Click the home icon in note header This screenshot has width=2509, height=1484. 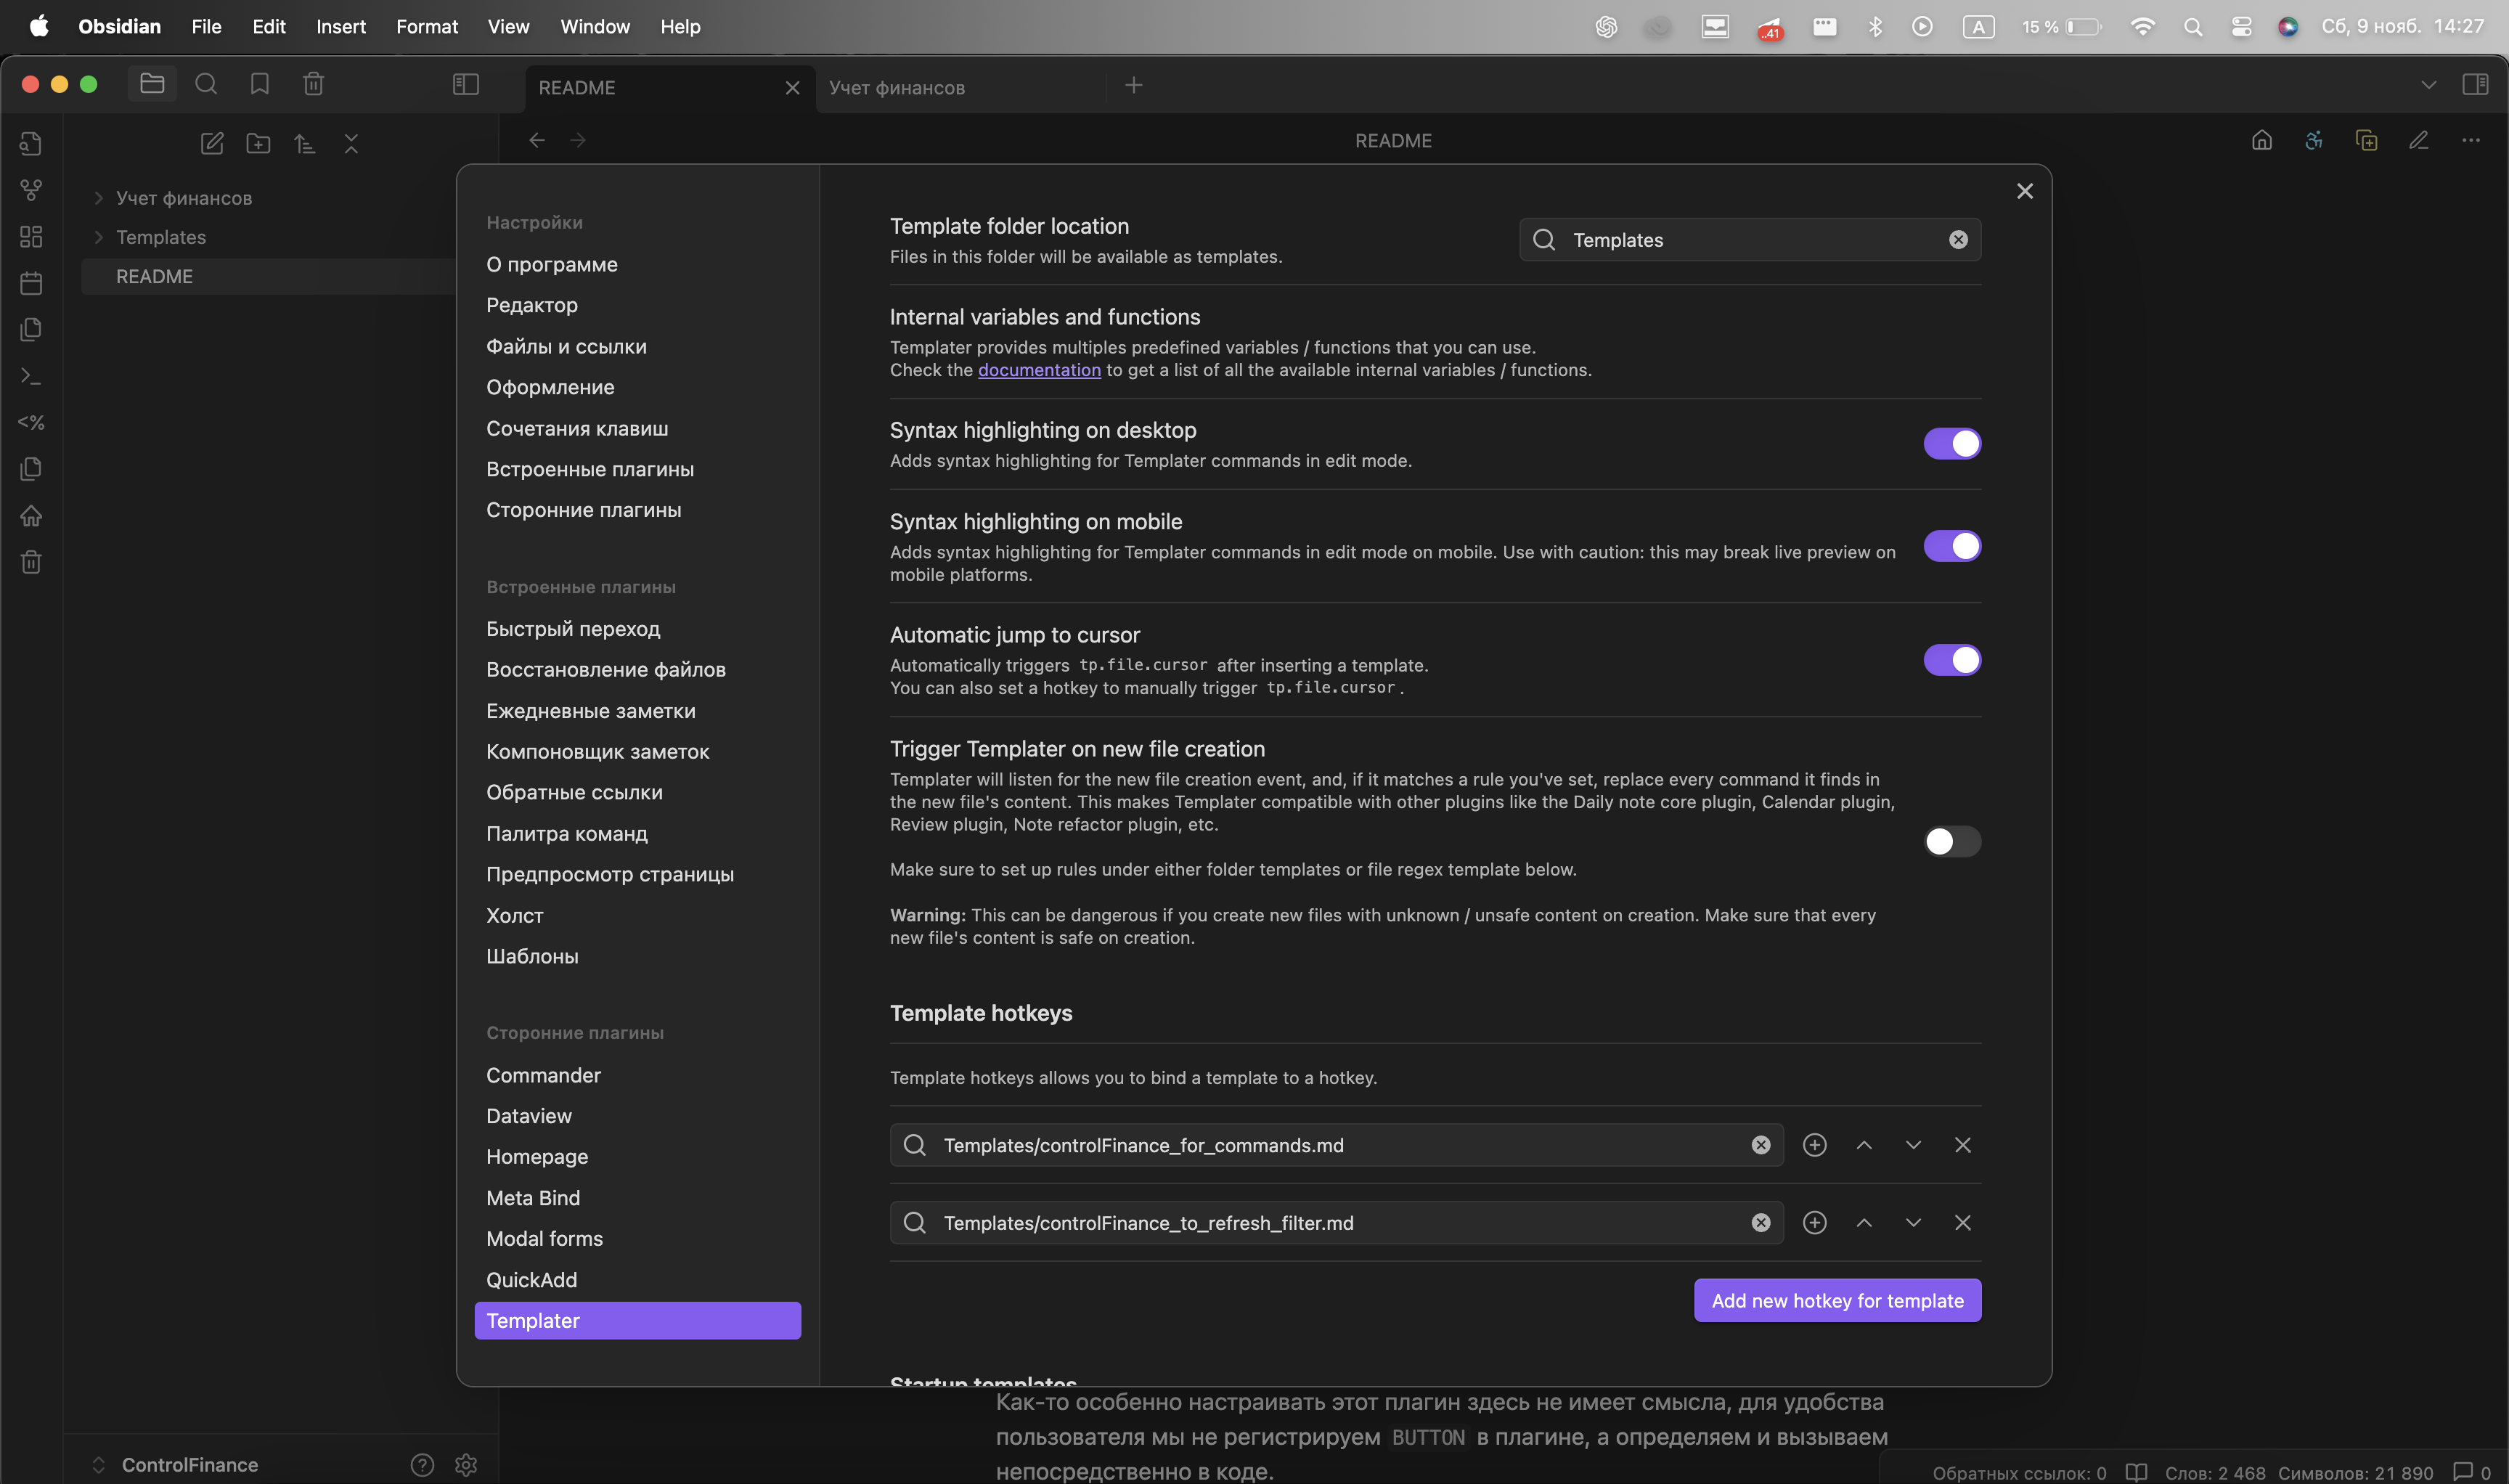2262,141
